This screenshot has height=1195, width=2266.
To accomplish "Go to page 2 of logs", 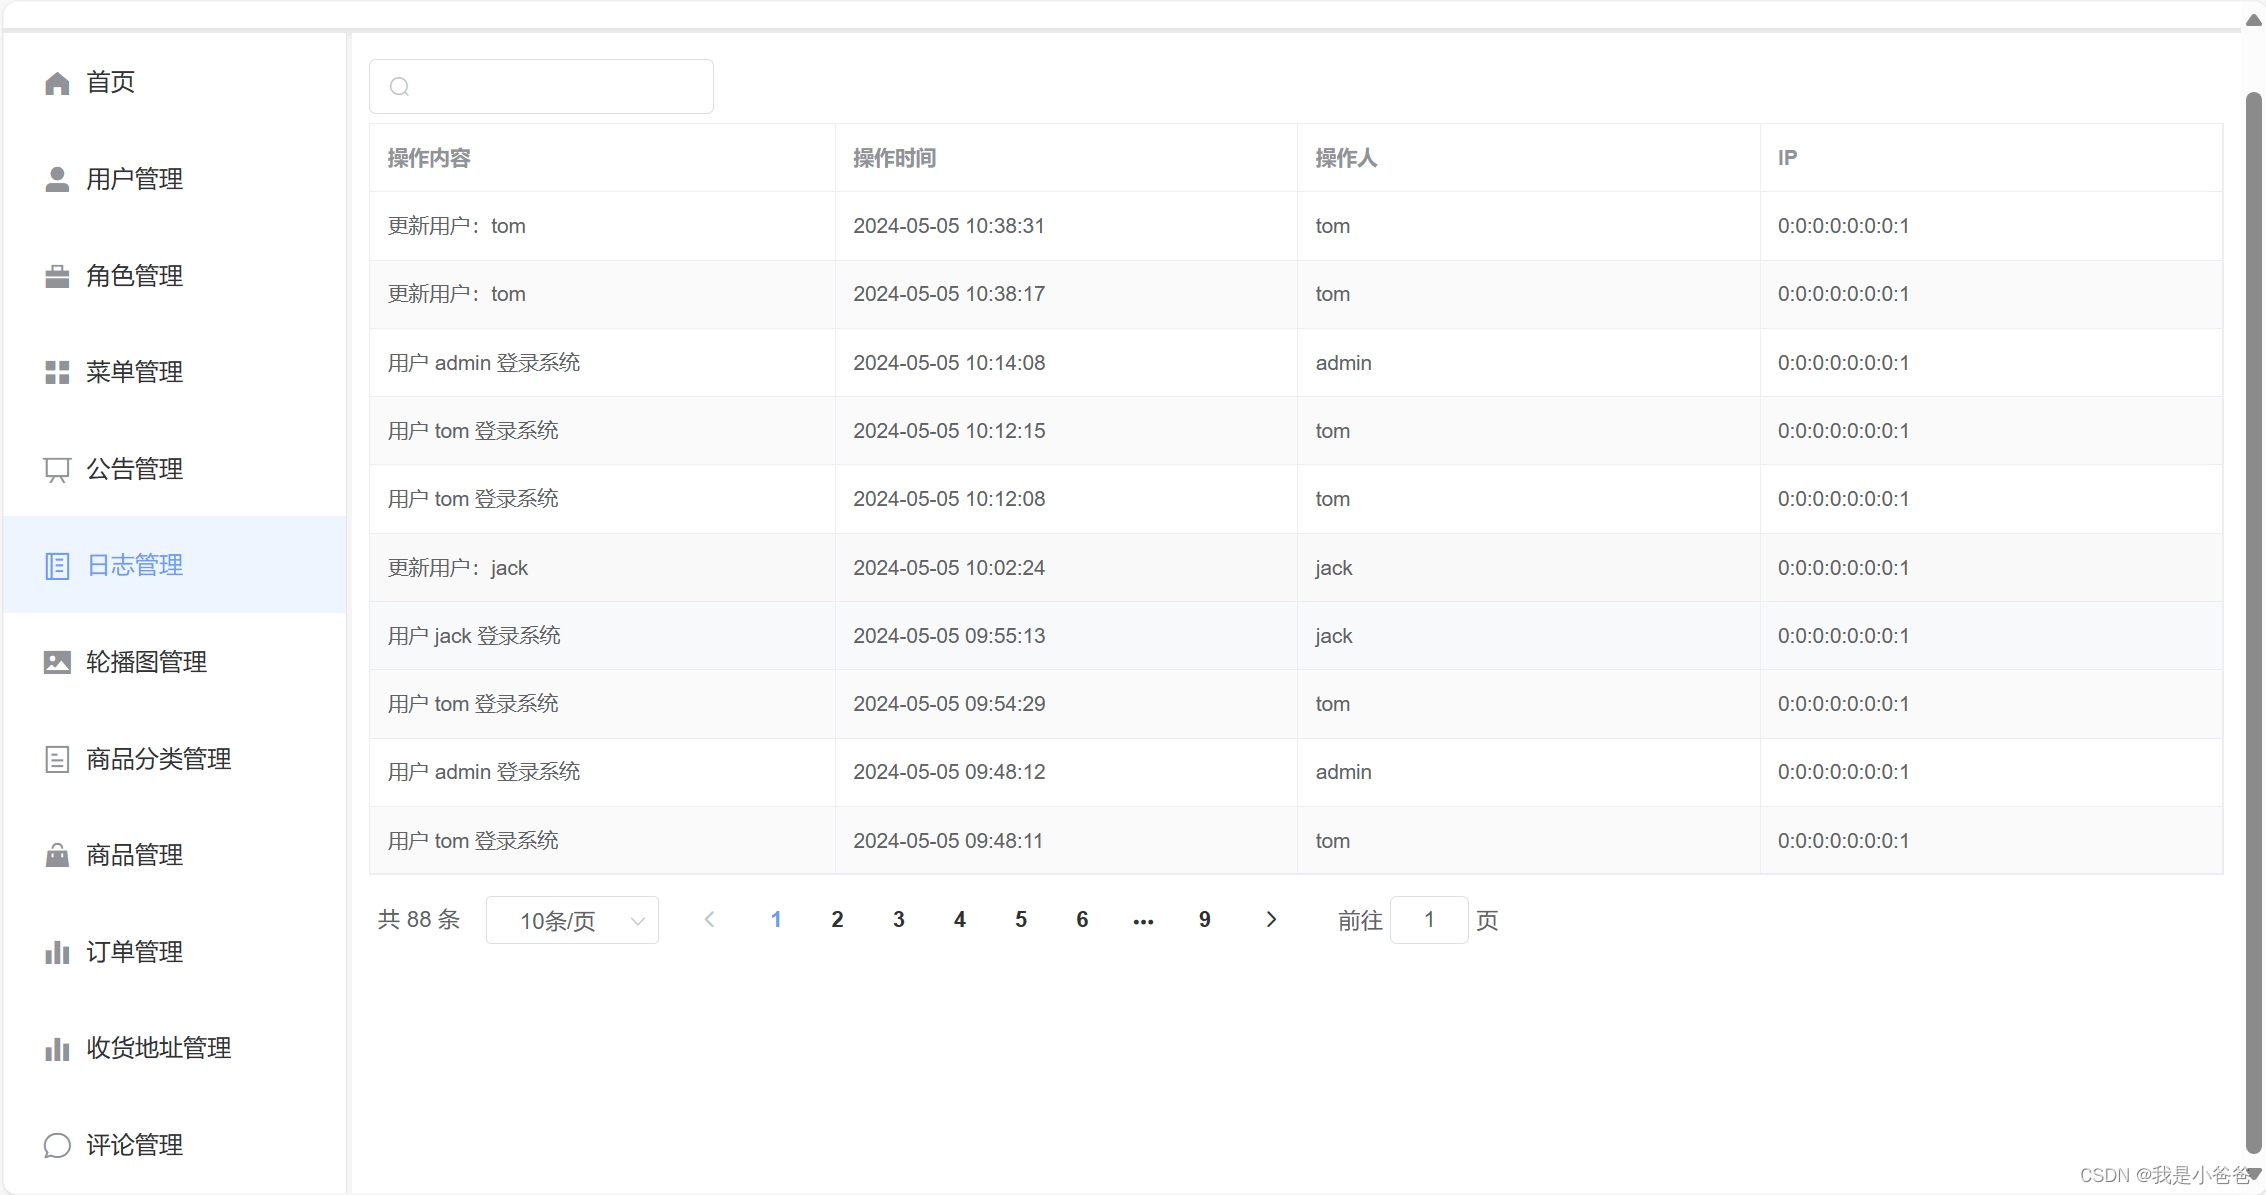I will coord(837,919).
